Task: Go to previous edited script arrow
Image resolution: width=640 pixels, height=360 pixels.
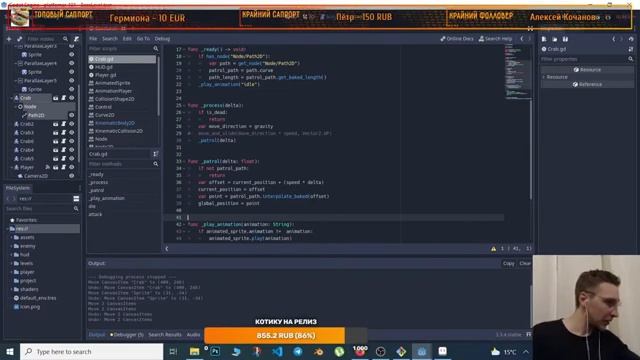Action: coord(522,39)
